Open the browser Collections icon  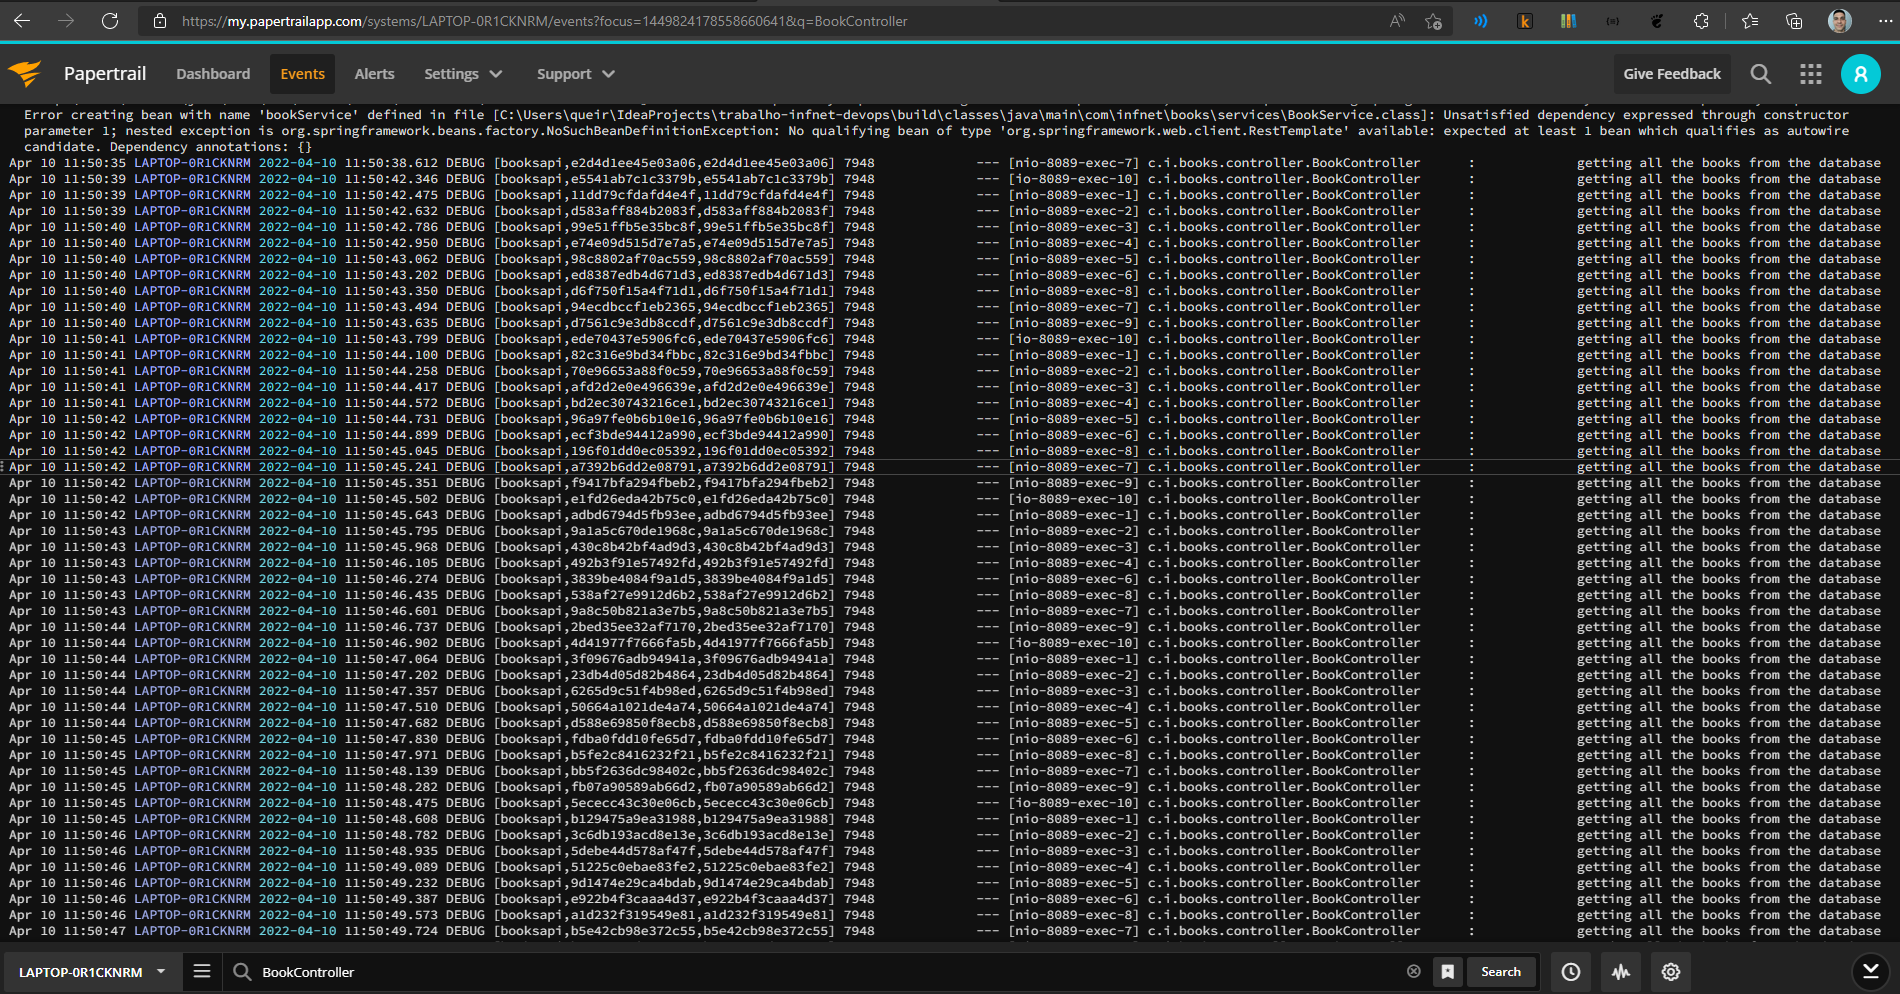1794,21
